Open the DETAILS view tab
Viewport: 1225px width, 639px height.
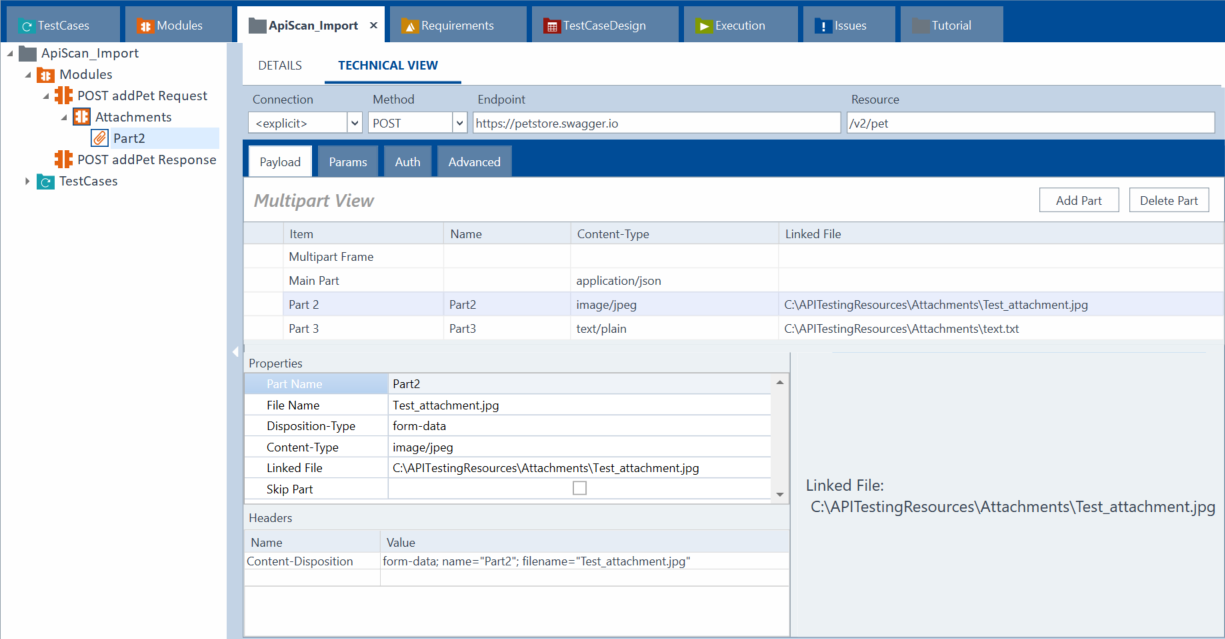(x=280, y=66)
